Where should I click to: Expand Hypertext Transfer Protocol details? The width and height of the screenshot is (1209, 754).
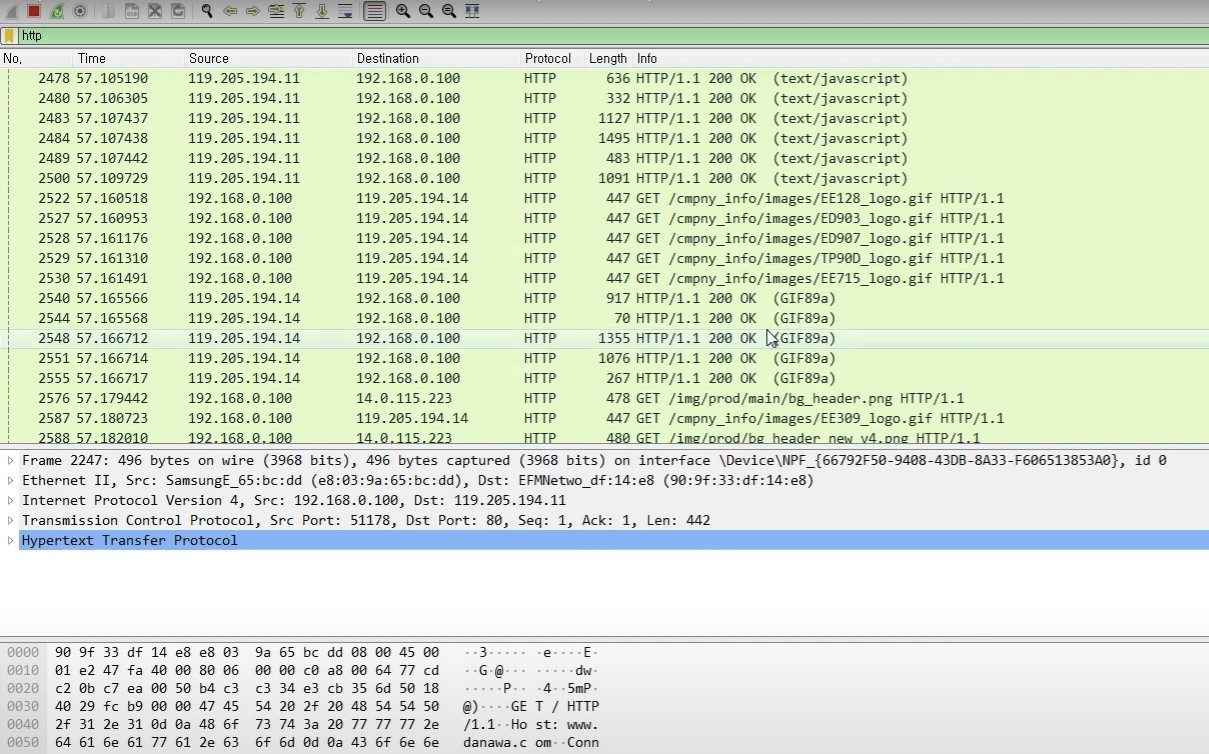coord(11,540)
